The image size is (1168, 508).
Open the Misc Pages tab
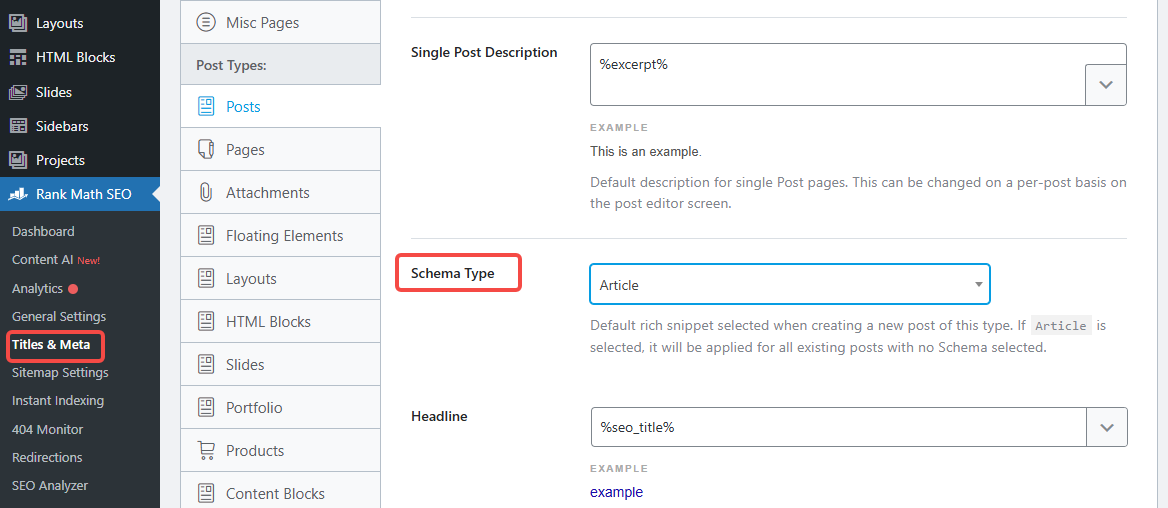(x=262, y=22)
